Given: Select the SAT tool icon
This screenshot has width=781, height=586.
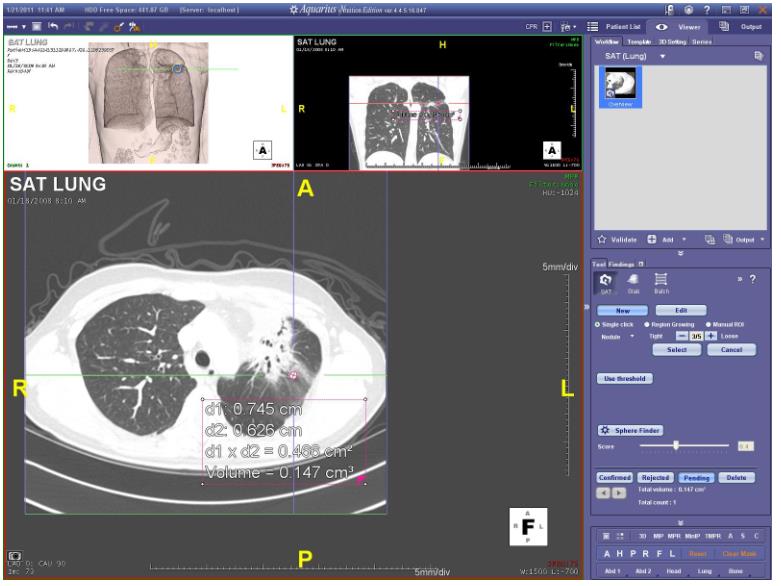Looking at the screenshot, I should point(606,283).
